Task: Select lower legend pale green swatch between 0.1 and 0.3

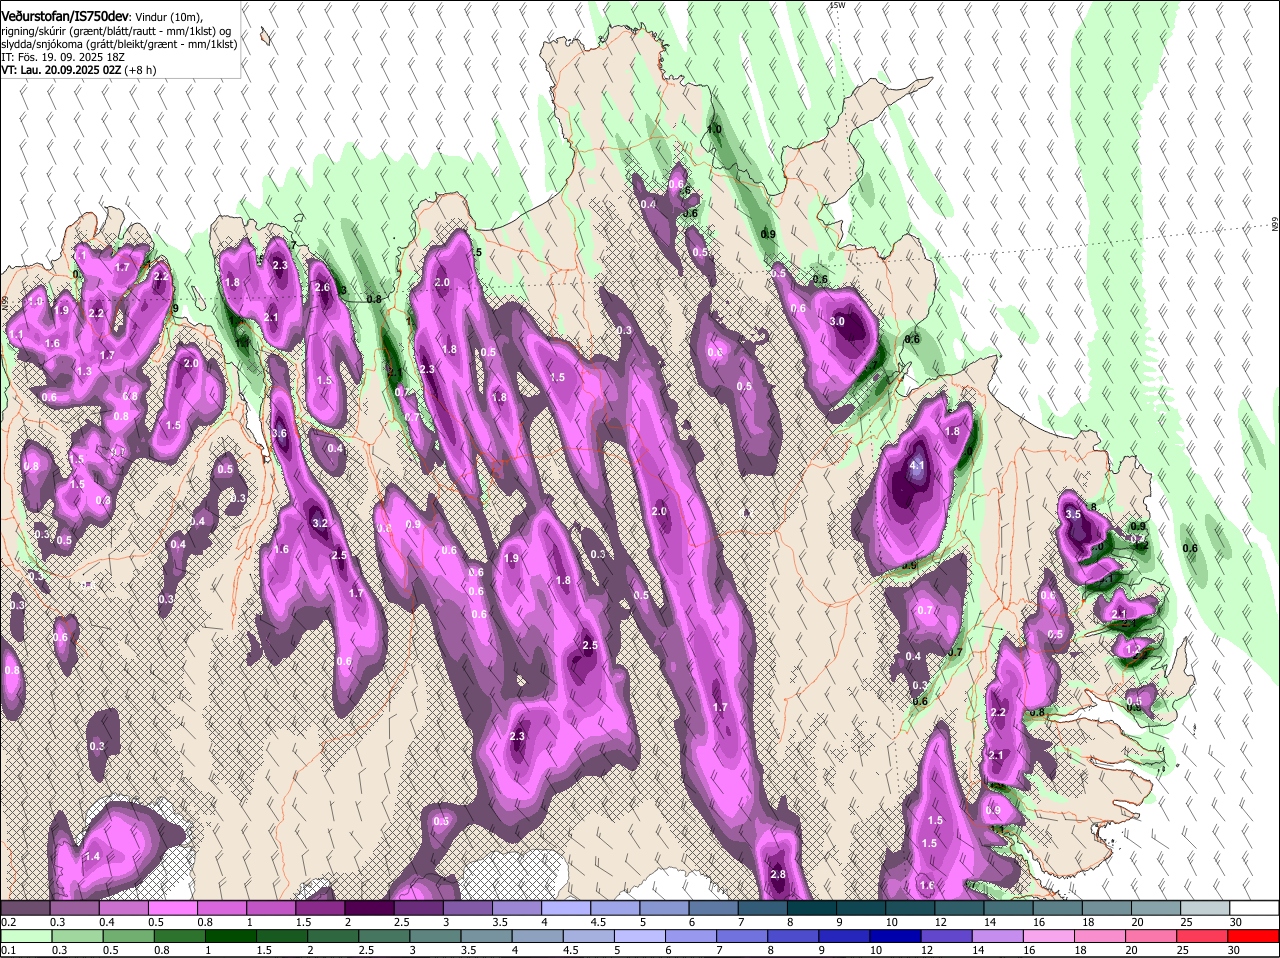Action: click(x=25, y=936)
